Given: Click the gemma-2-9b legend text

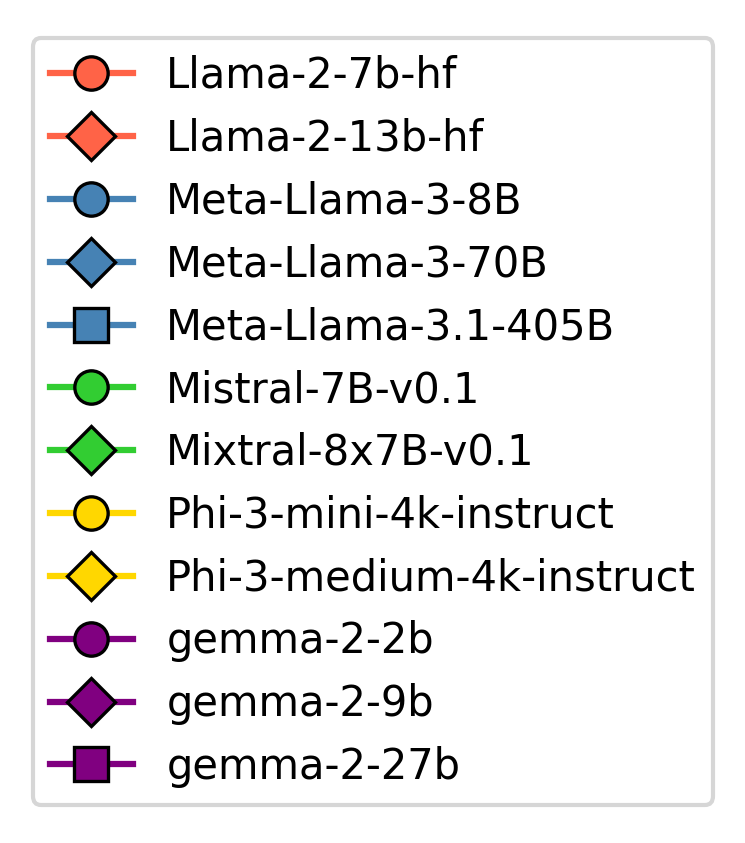Looking at the screenshot, I should [x=299, y=703].
